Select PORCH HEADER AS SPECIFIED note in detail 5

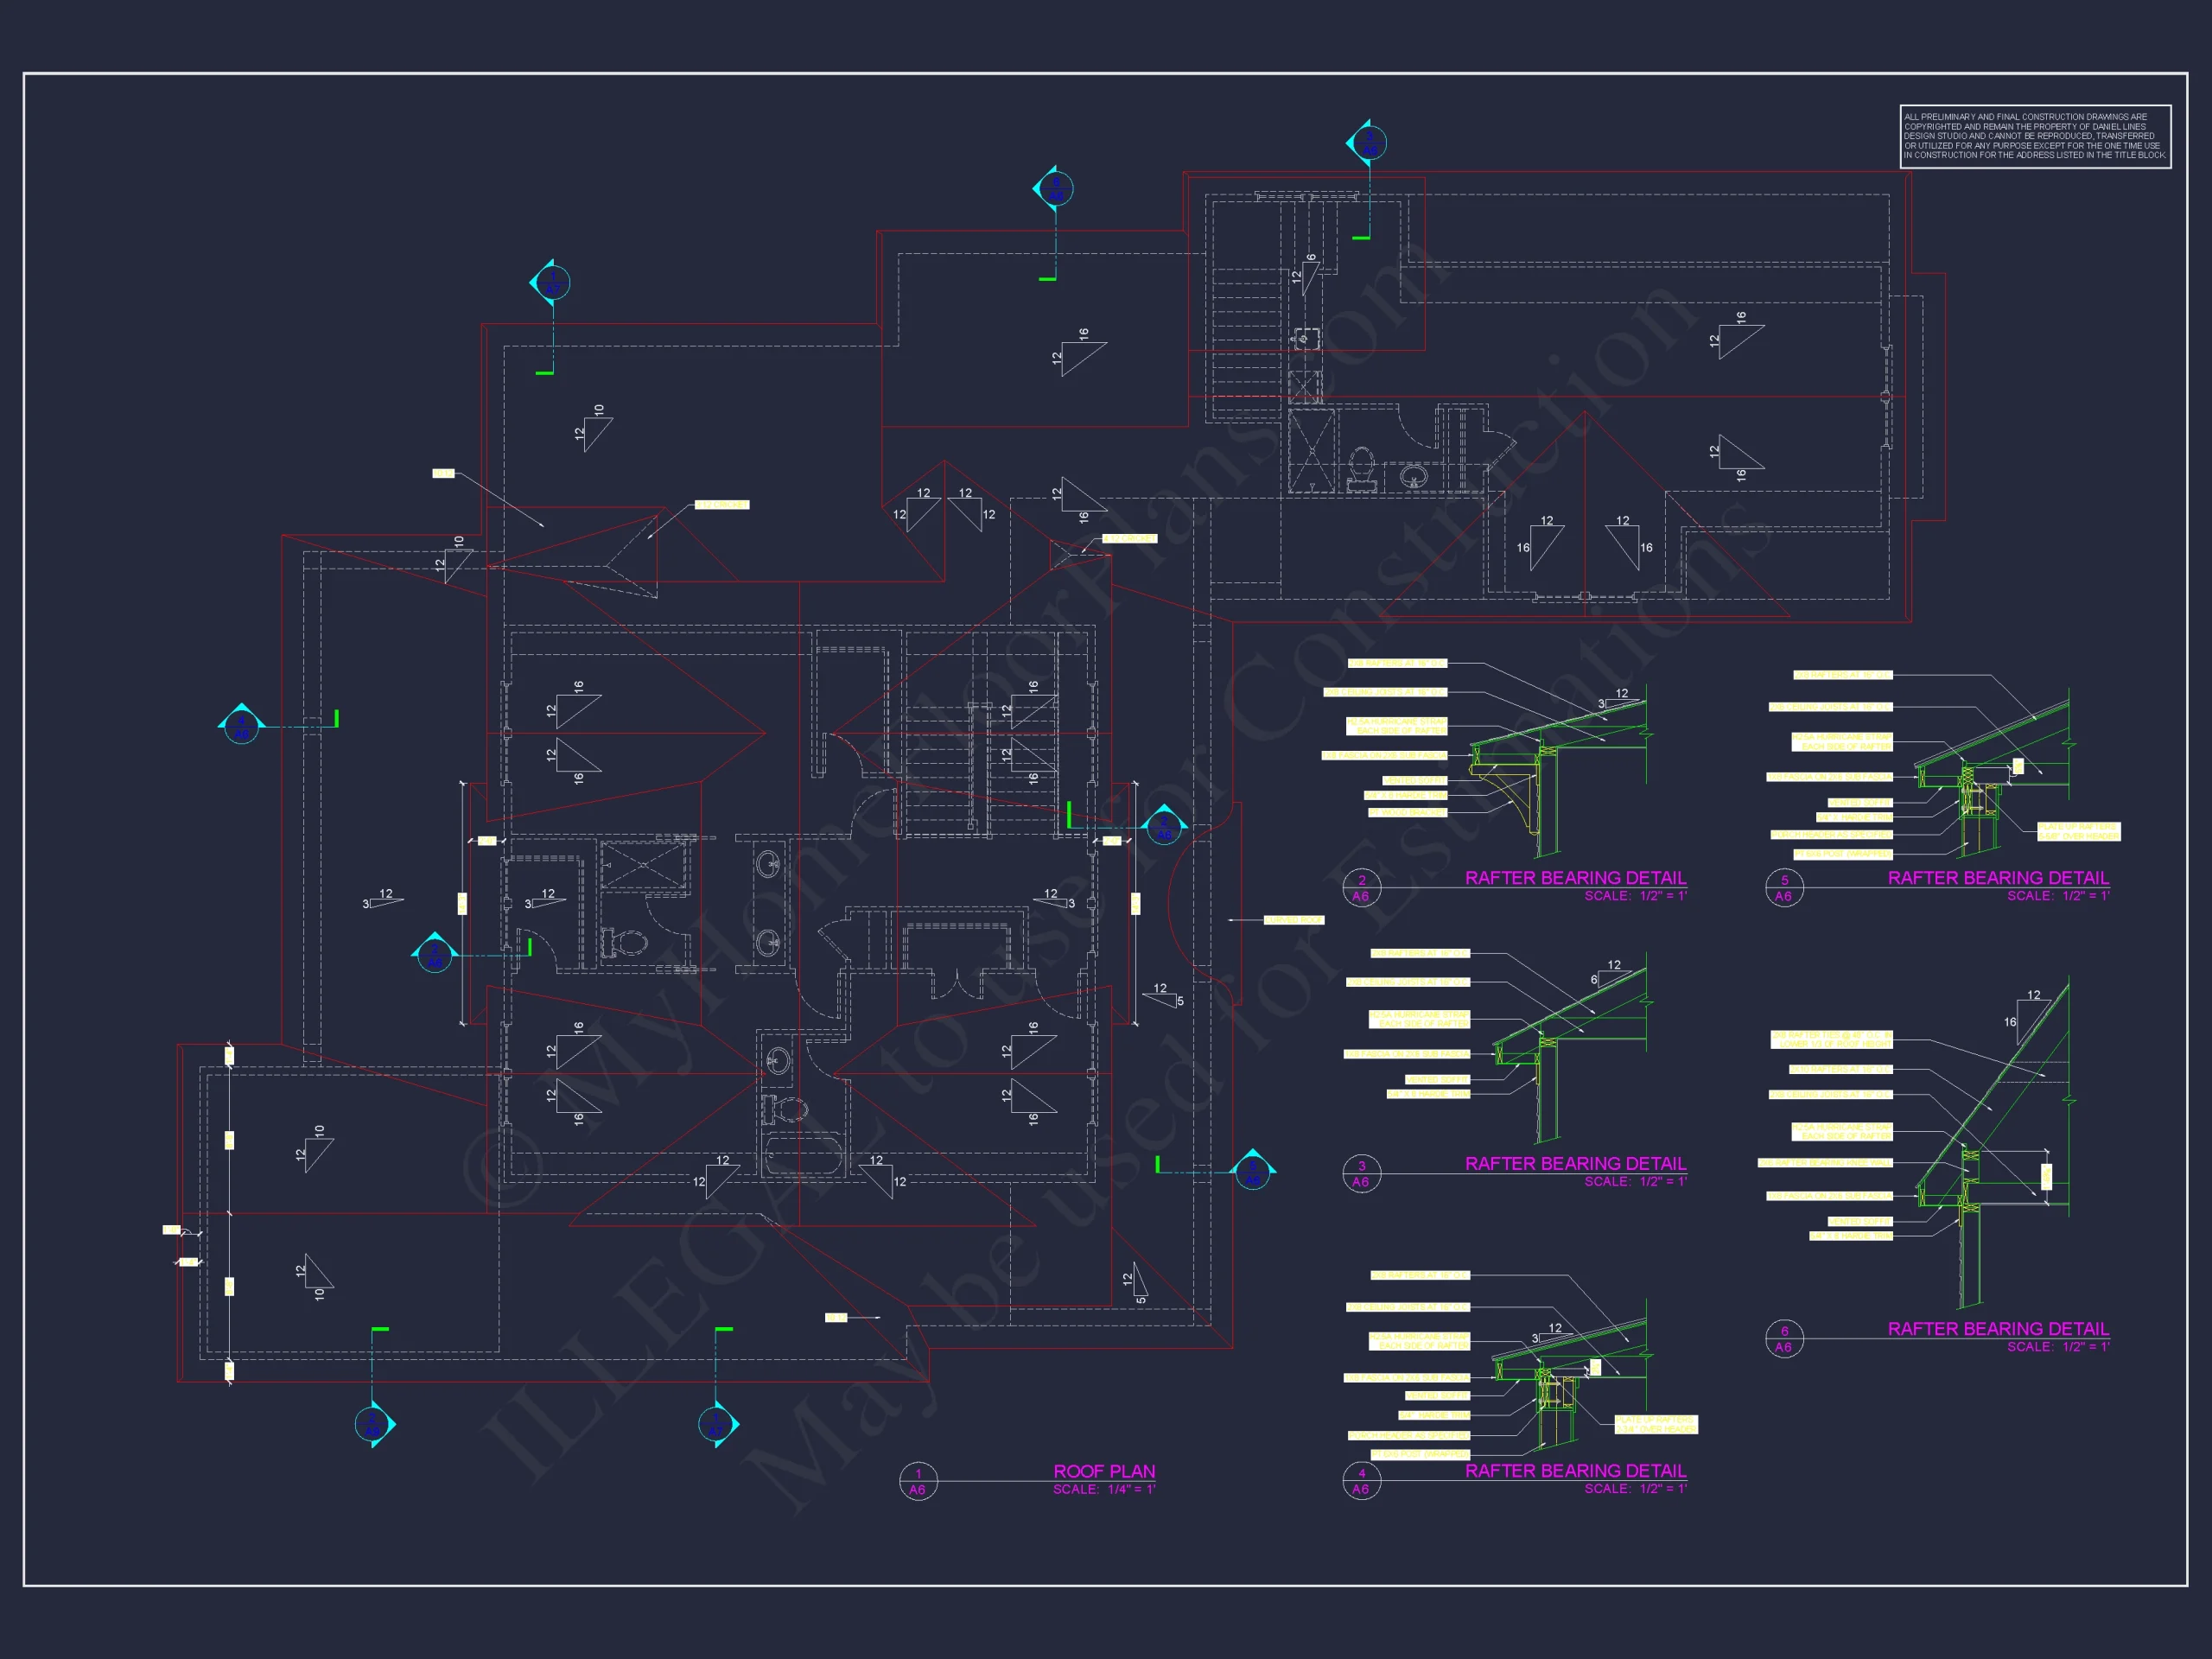click(x=1831, y=834)
